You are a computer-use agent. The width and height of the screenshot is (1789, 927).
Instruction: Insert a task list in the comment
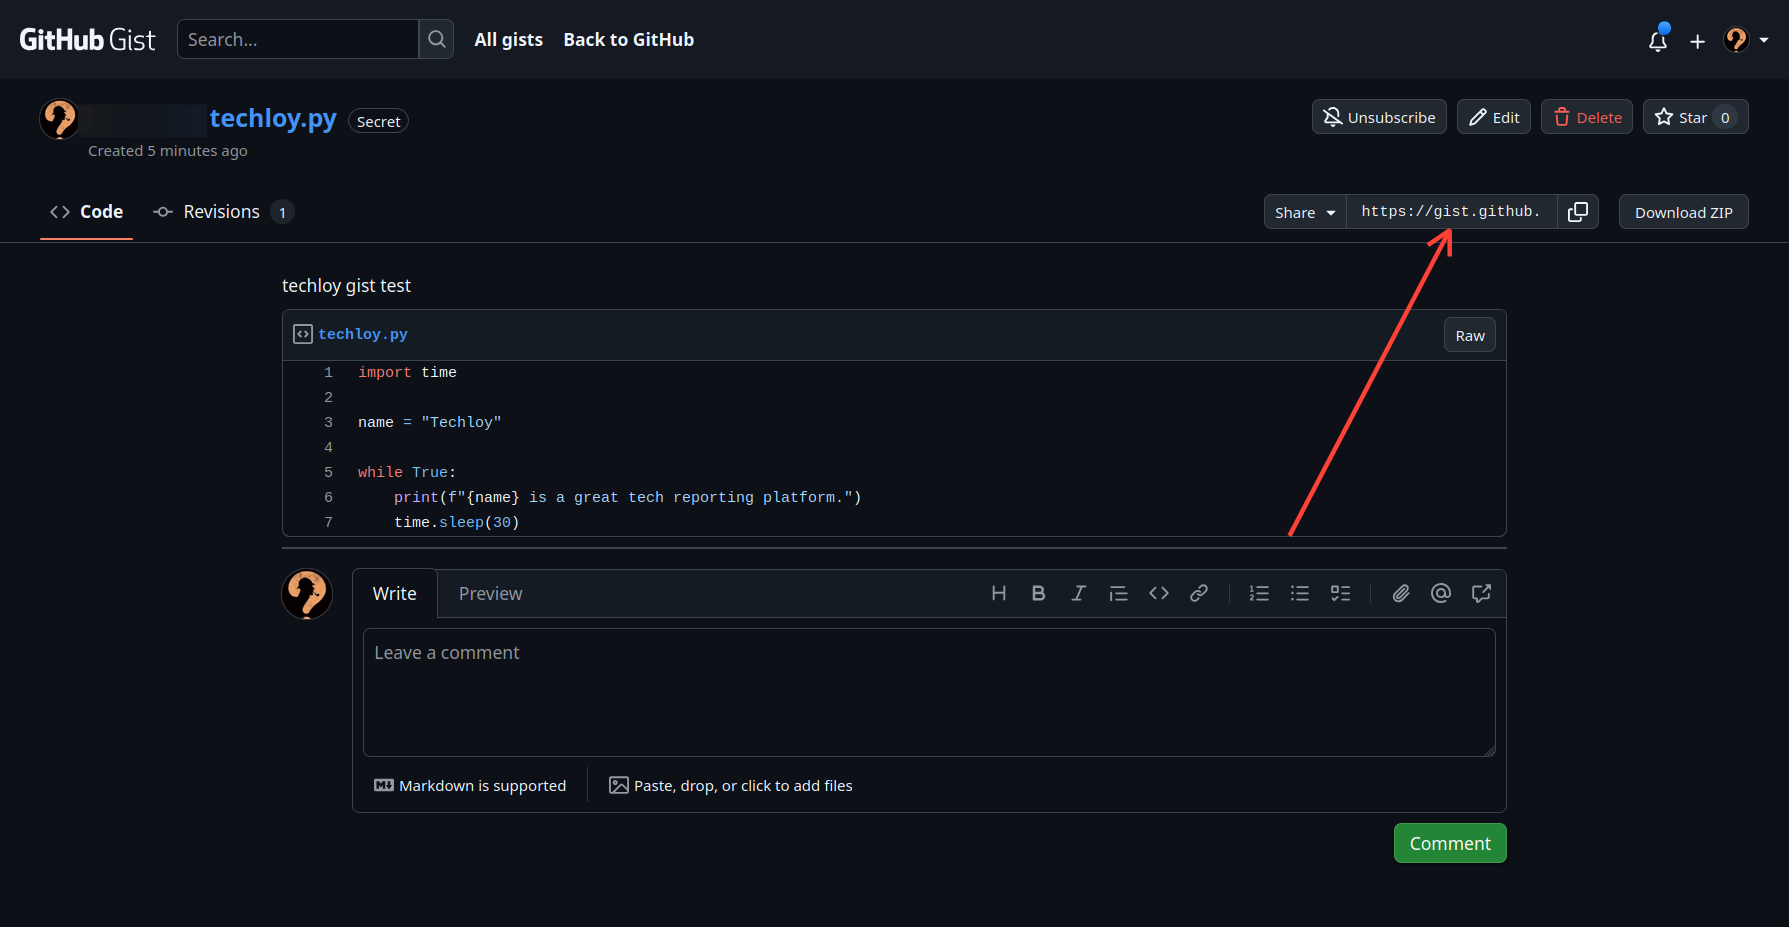[x=1340, y=593]
